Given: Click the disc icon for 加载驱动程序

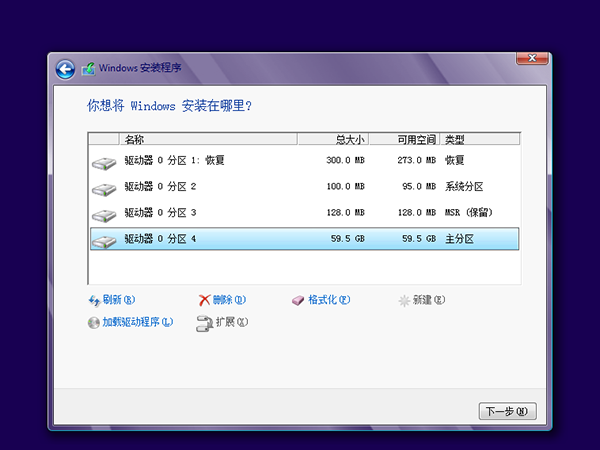Looking at the screenshot, I should pyautogui.click(x=93, y=323).
